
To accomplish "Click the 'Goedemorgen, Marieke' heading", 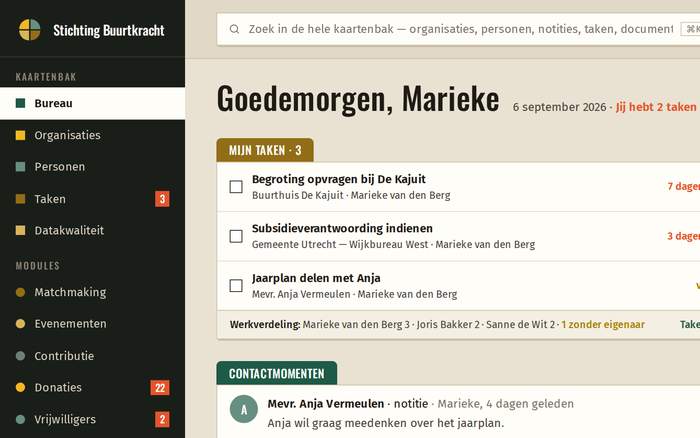I will (x=358, y=99).
